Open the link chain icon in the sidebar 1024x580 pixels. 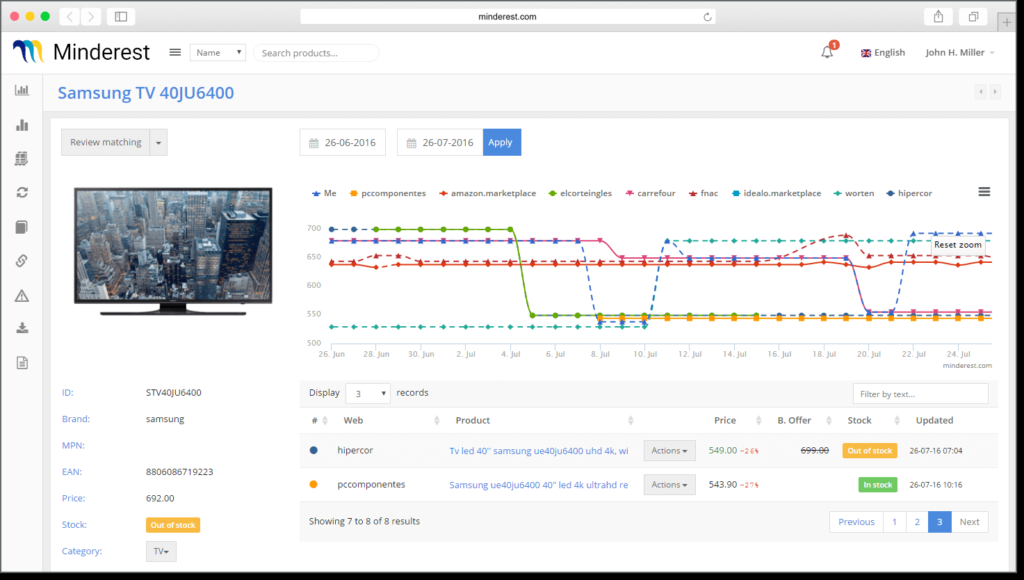[x=21, y=261]
